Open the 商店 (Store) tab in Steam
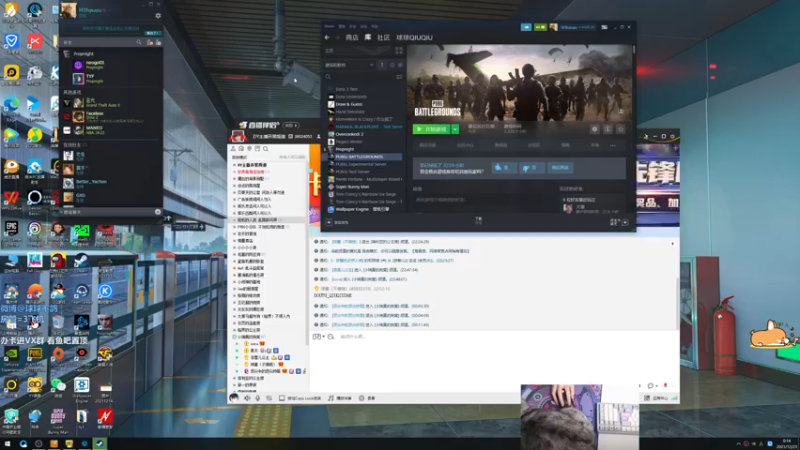The image size is (800, 450). [x=352, y=37]
